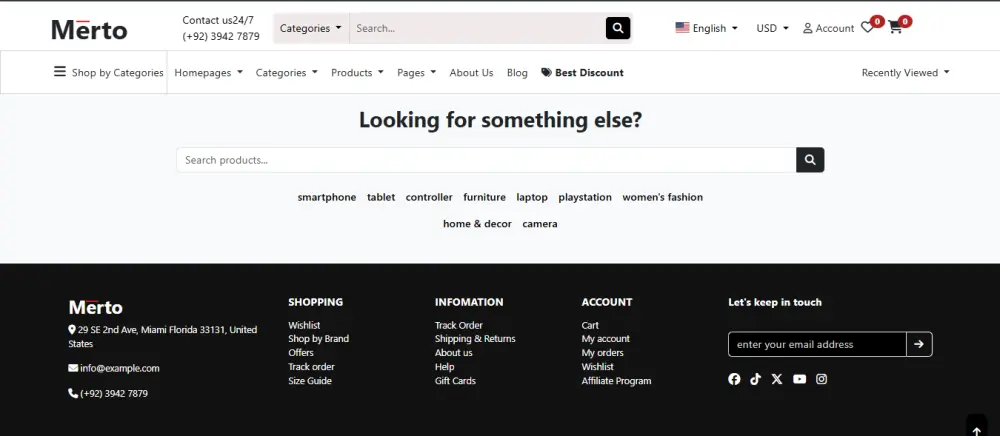Select the laptop keyword tag
1000x436 pixels.
point(532,198)
